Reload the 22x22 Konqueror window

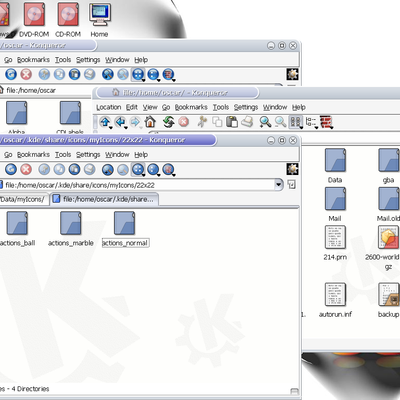coord(11,169)
